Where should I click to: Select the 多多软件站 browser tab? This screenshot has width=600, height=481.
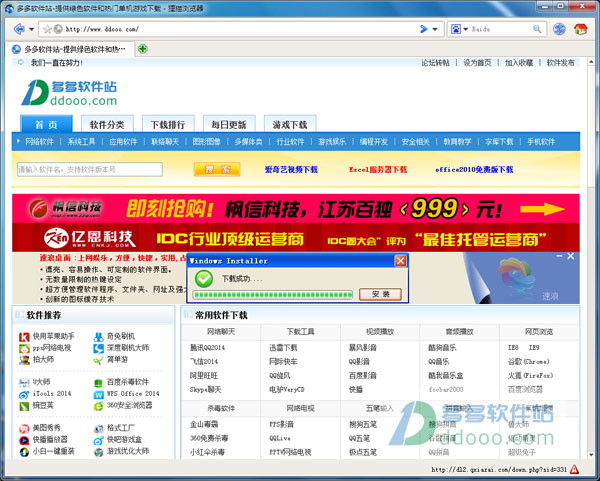point(70,49)
